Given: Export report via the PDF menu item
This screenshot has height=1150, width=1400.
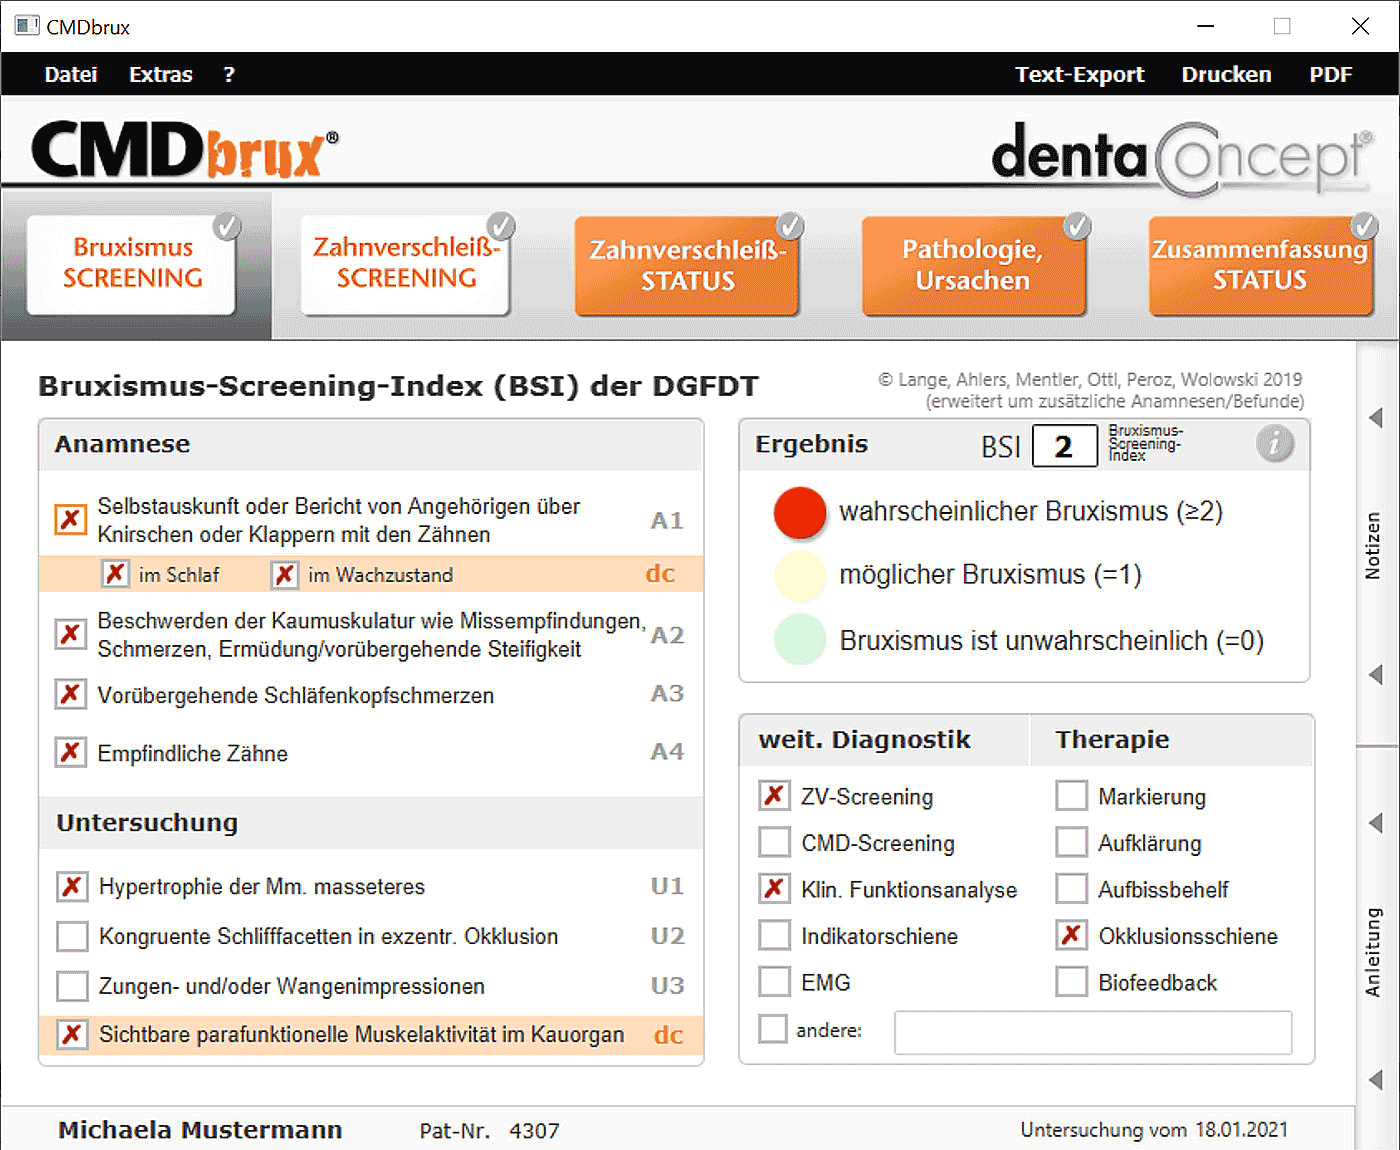Looking at the screenshot, I should (x=1331, y=74).
